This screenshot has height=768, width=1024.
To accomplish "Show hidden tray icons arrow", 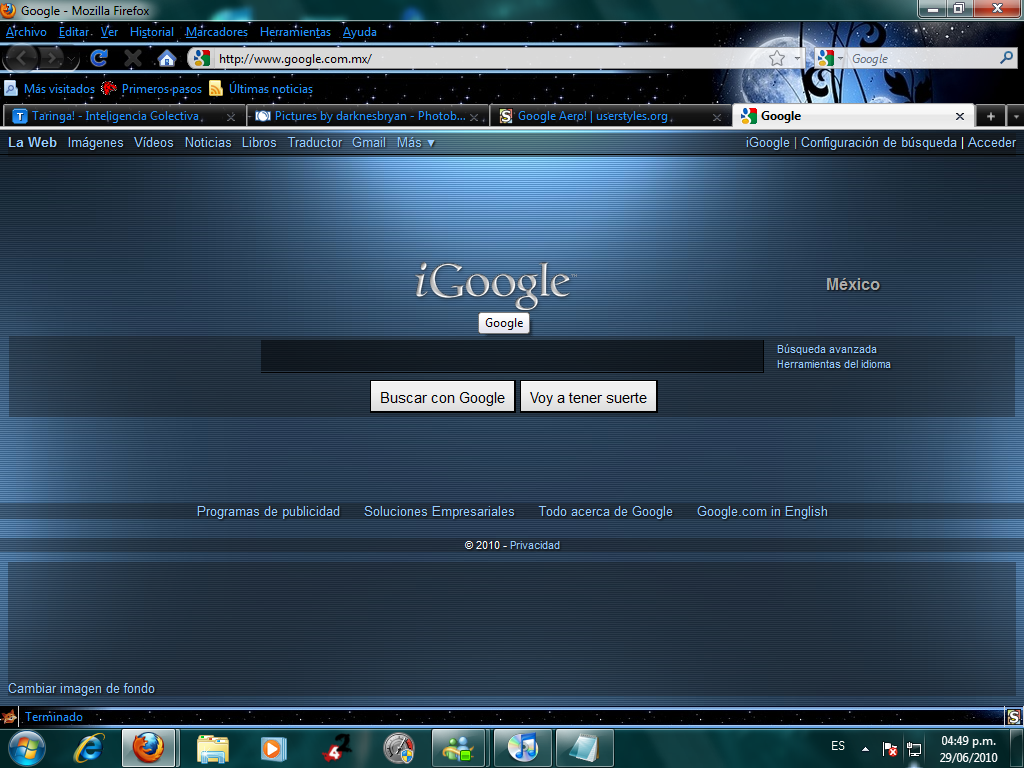I will pyautogui.click(x=865, y=748).
